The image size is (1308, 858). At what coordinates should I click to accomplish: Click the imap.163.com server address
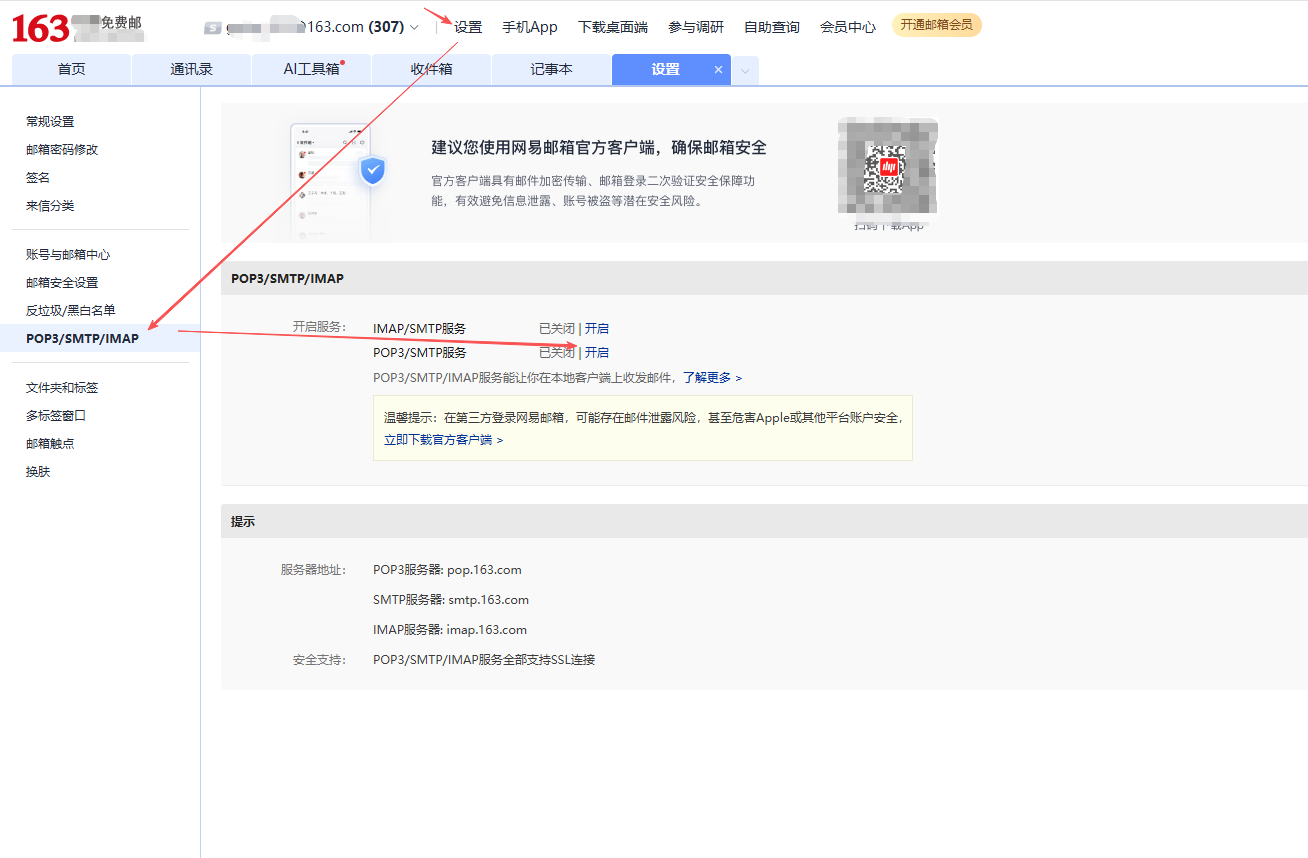click(486, 630)
